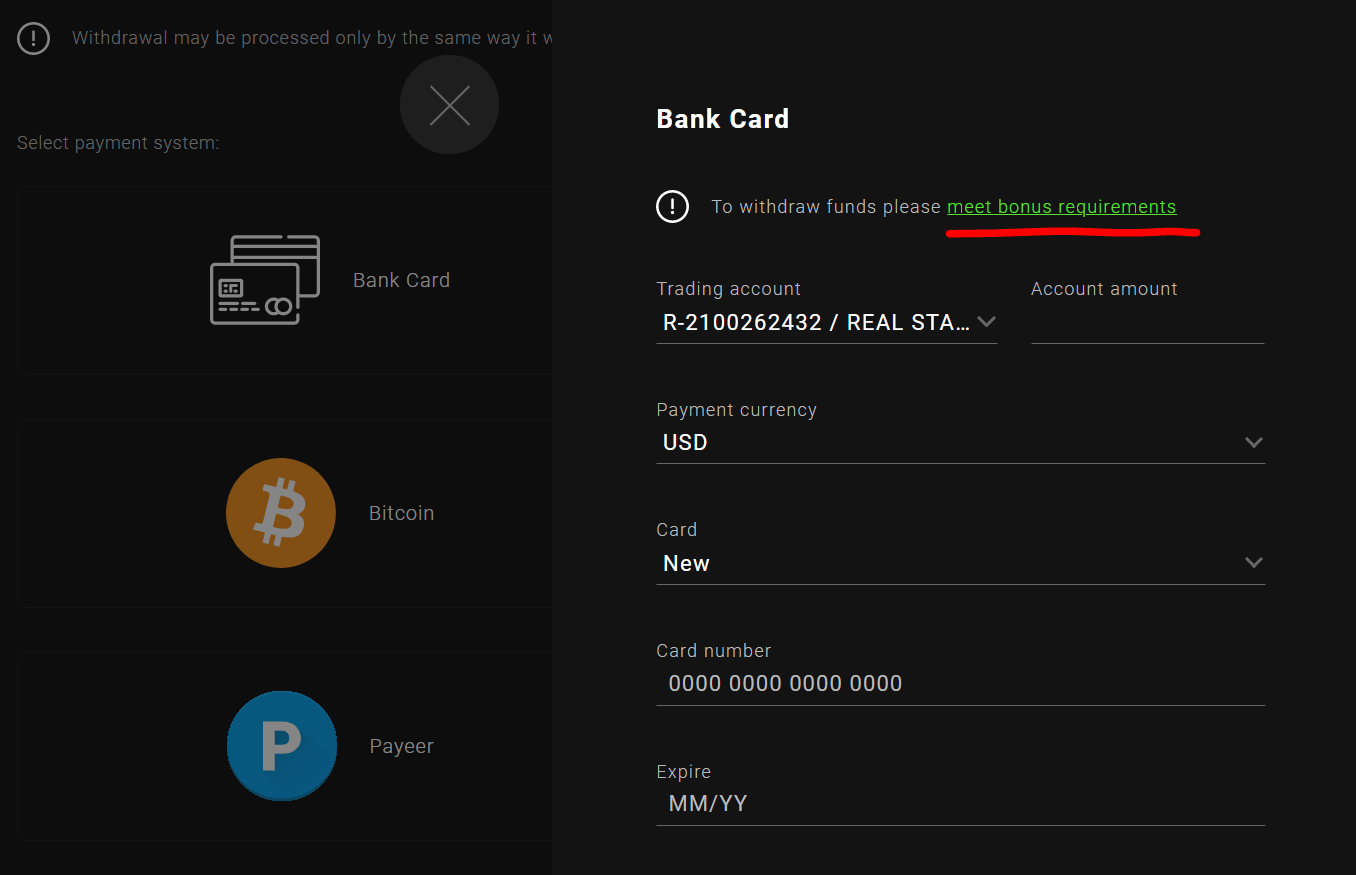Focus the Card number input field
Image resolution: width=1356 pixels, height=875 pixels.
click(x=961, y=684)
